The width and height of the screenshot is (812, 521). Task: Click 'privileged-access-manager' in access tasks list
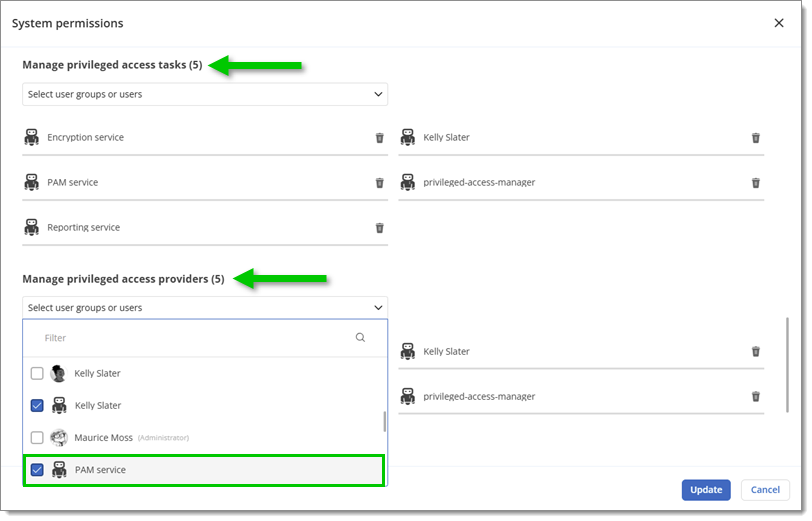pyautogui.click(x=479, y=182)
